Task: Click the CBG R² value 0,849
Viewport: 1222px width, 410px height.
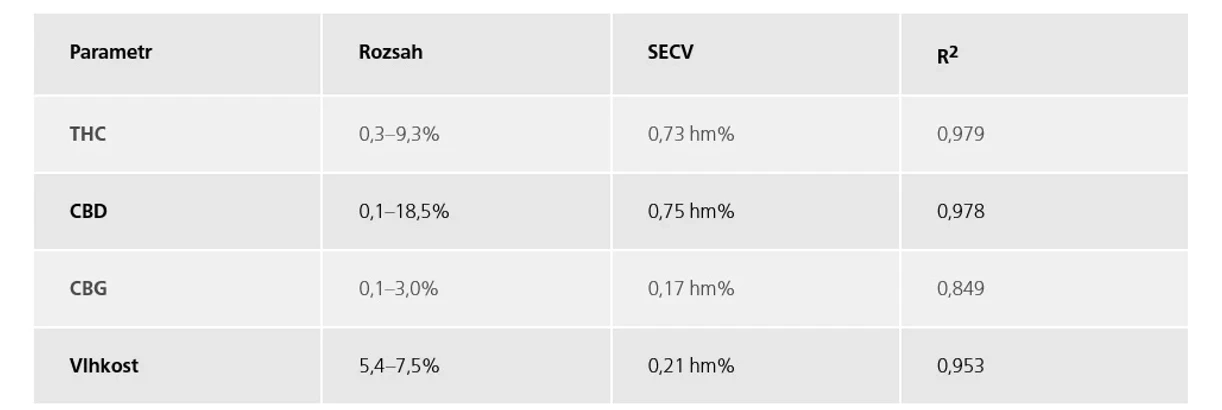Action: pyautogui.click(x=961, y=289)
